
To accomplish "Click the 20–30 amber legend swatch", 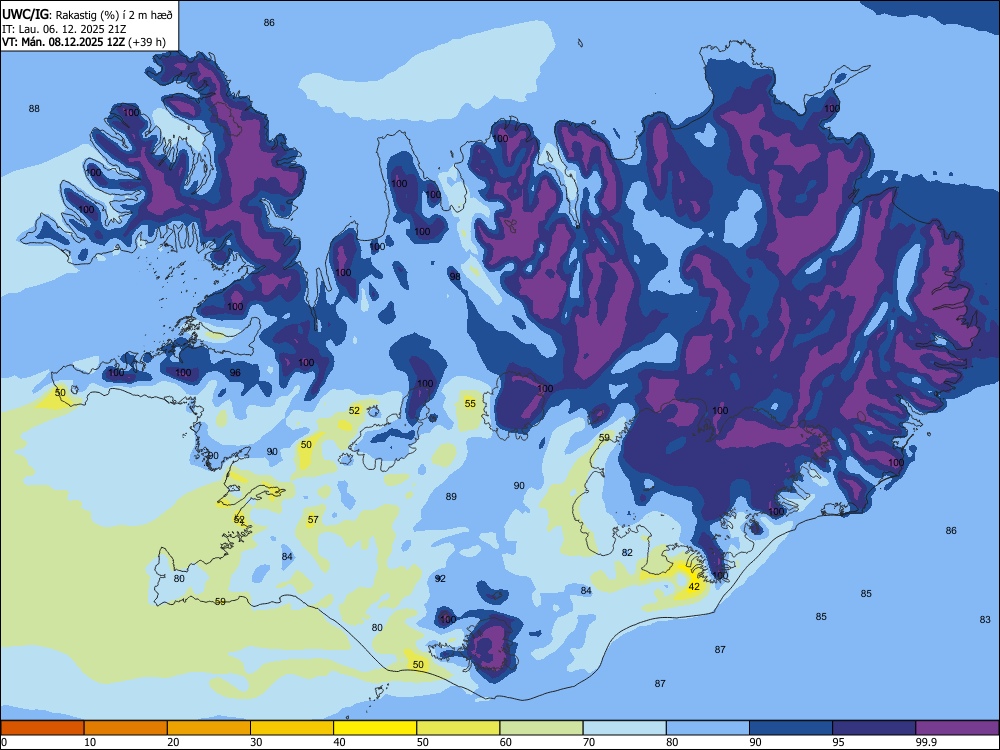I will pyautogui.click(x=209, y=728).
